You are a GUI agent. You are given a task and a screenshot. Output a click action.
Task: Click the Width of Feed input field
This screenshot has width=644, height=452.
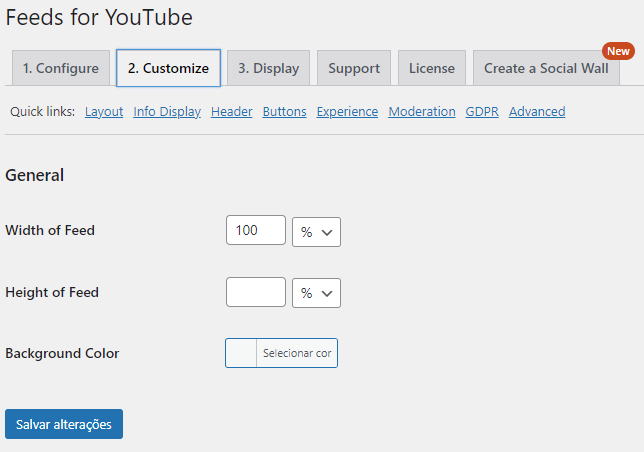tap(256, 231)
